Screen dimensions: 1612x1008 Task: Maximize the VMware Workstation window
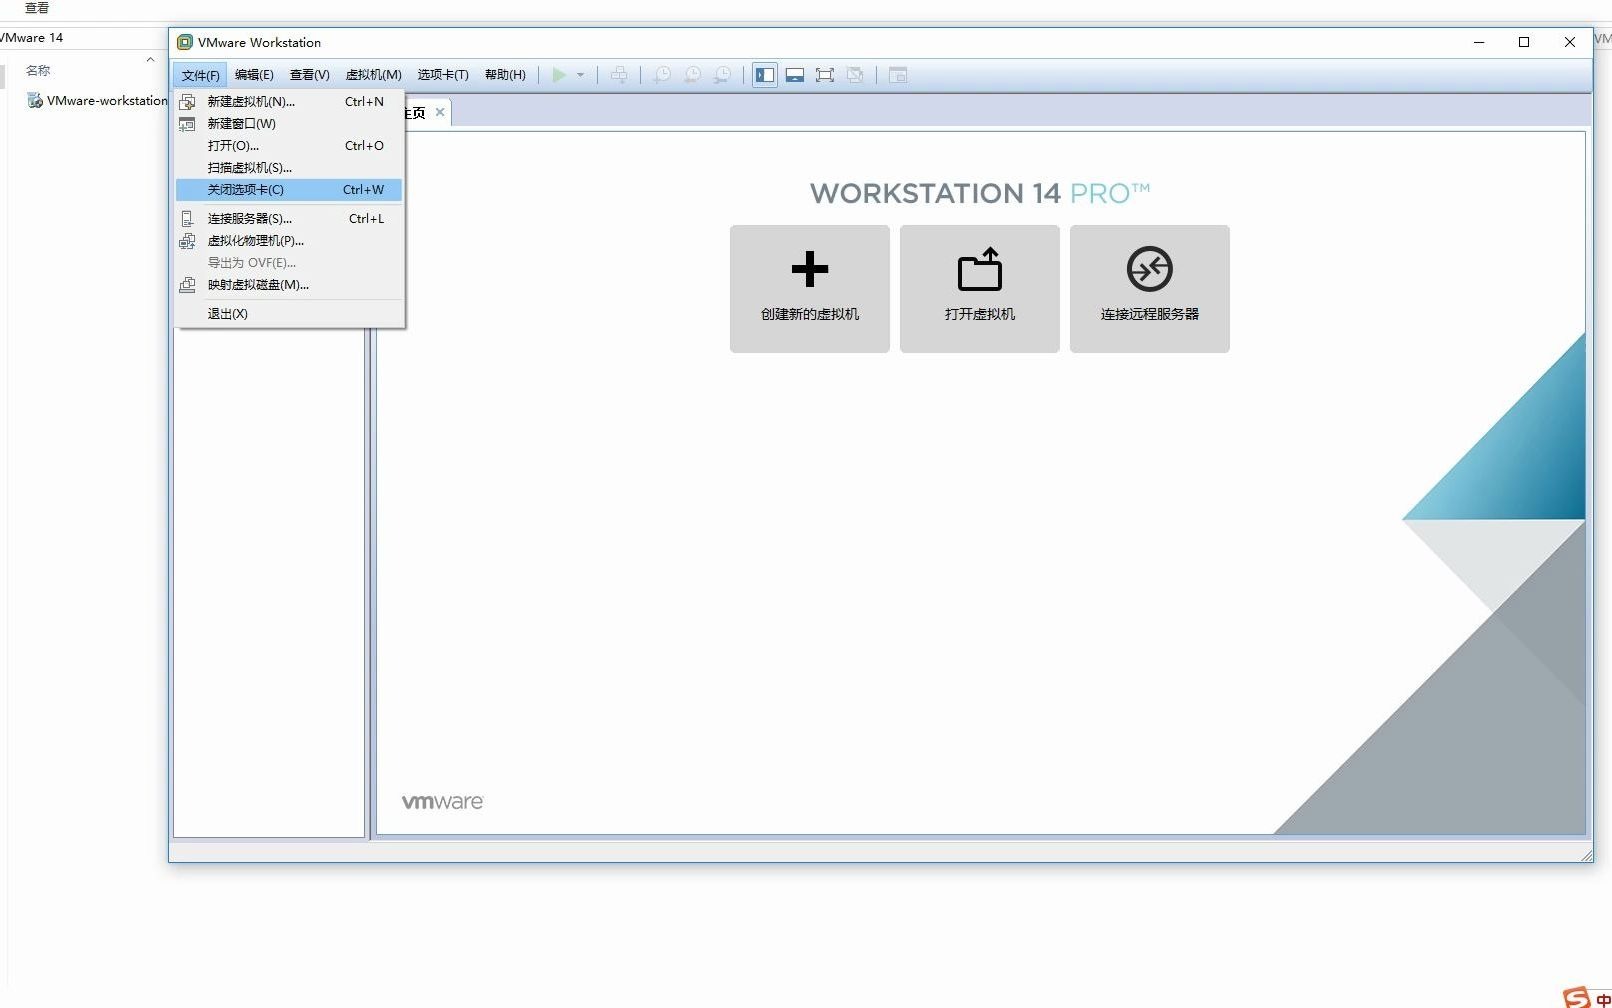pyautogui.click(x=1524, y=42)
